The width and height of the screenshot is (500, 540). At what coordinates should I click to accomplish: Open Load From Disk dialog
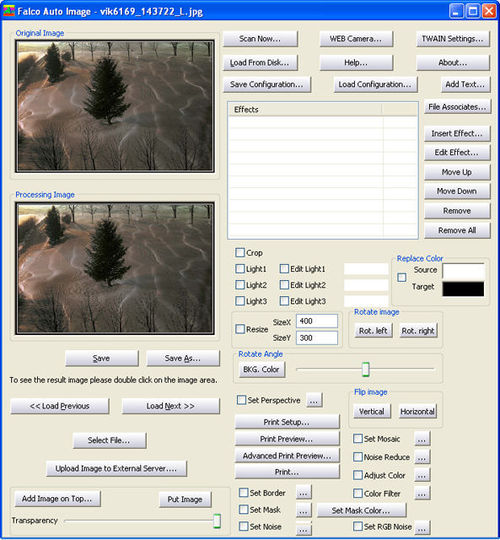tap(260, 63)
